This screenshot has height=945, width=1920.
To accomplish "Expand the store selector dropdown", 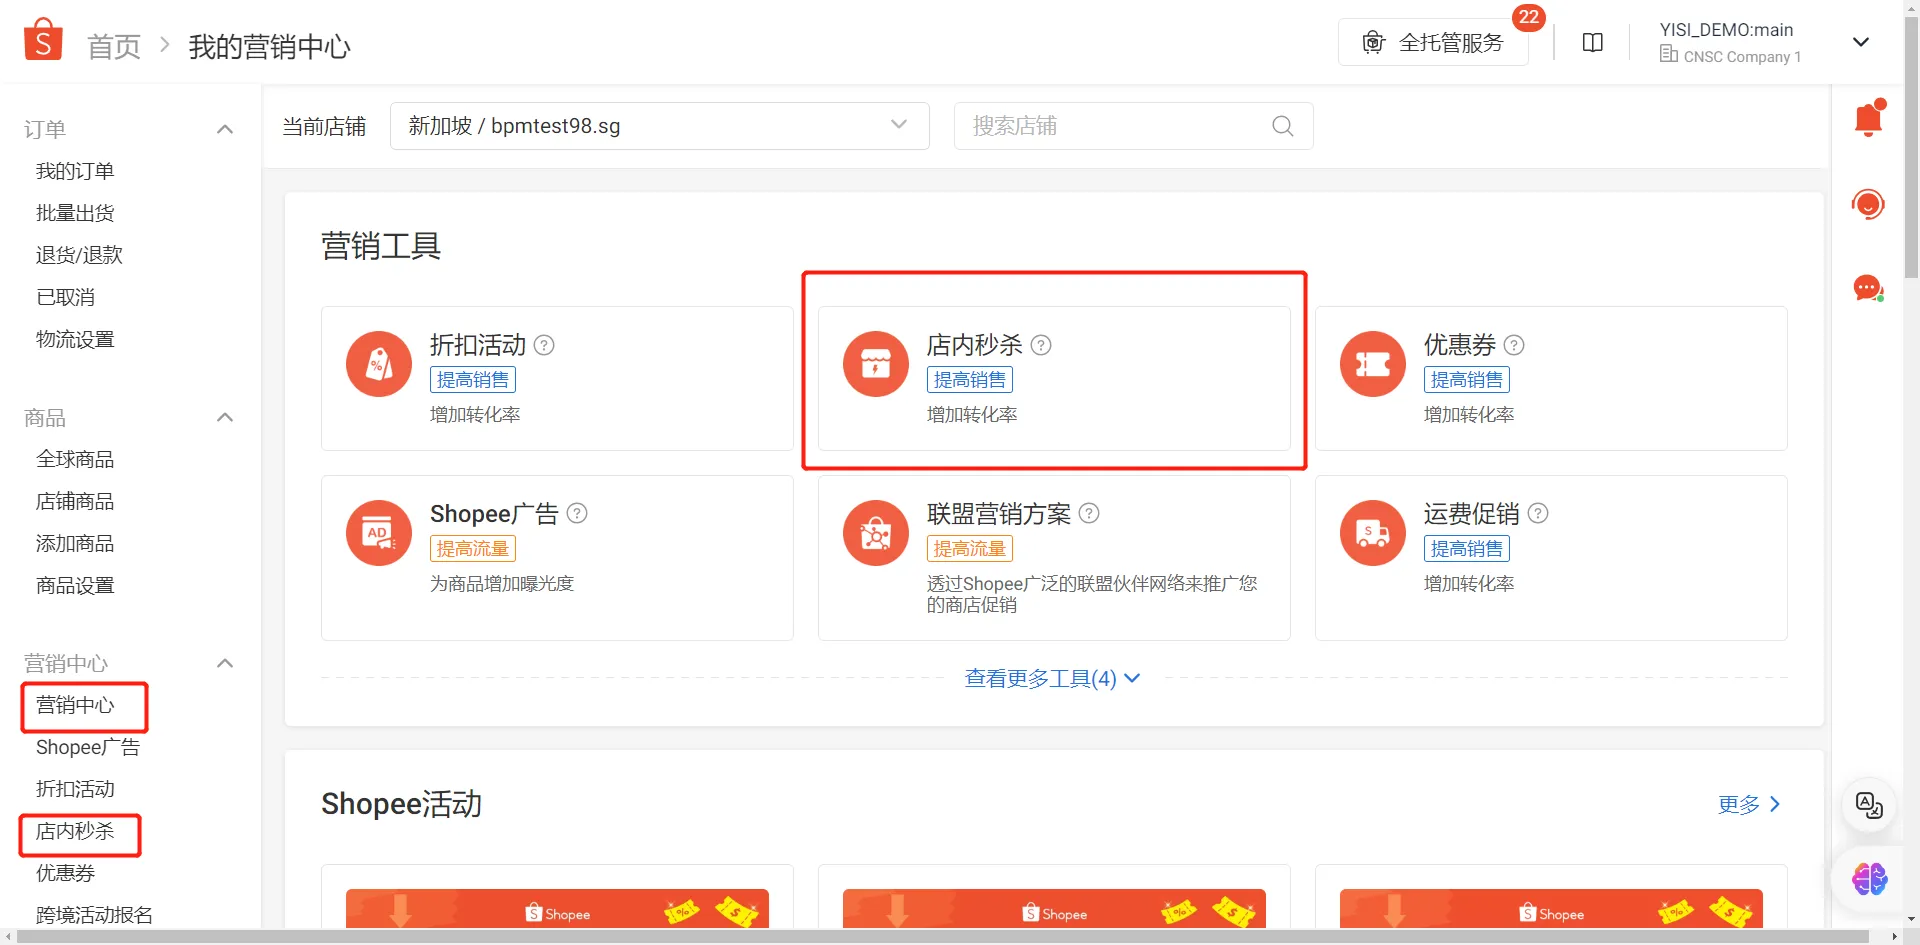I will pos(897,126).
